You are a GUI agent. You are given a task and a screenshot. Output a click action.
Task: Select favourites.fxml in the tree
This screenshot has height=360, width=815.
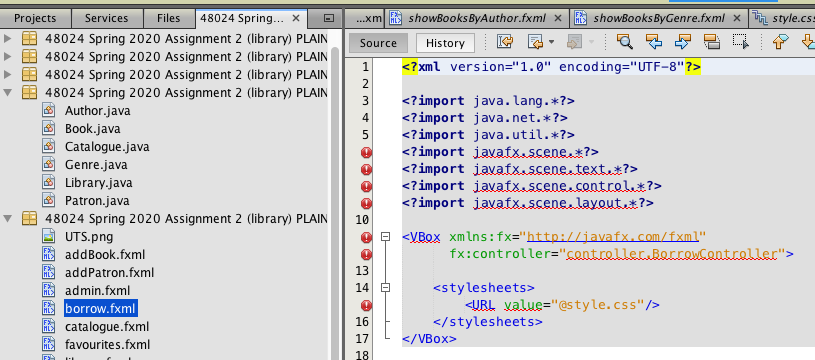click(107, 344)
